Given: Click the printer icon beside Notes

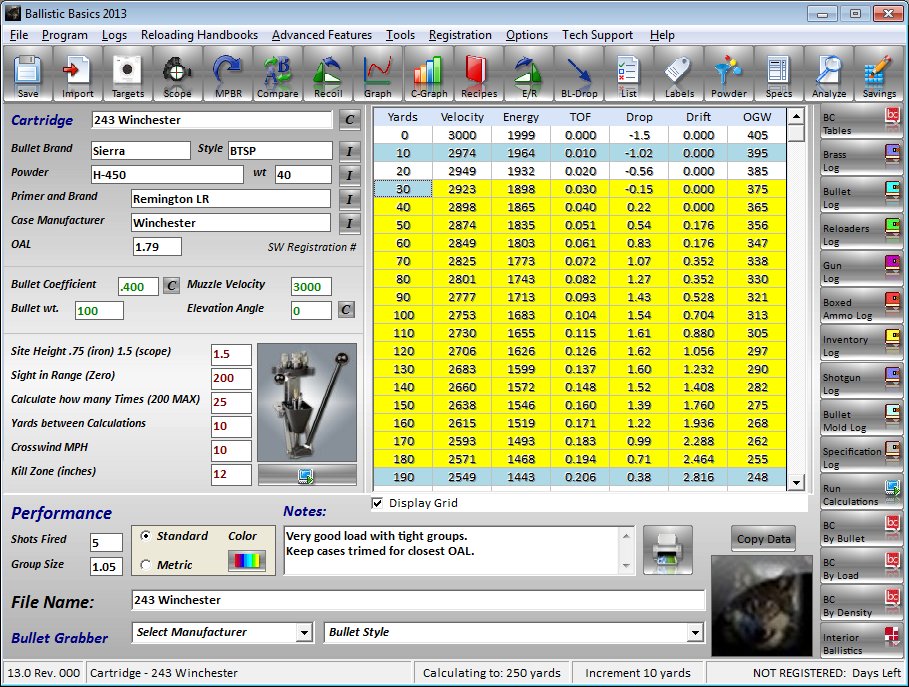Looking at the screenshot, I should tap(667, 549).
